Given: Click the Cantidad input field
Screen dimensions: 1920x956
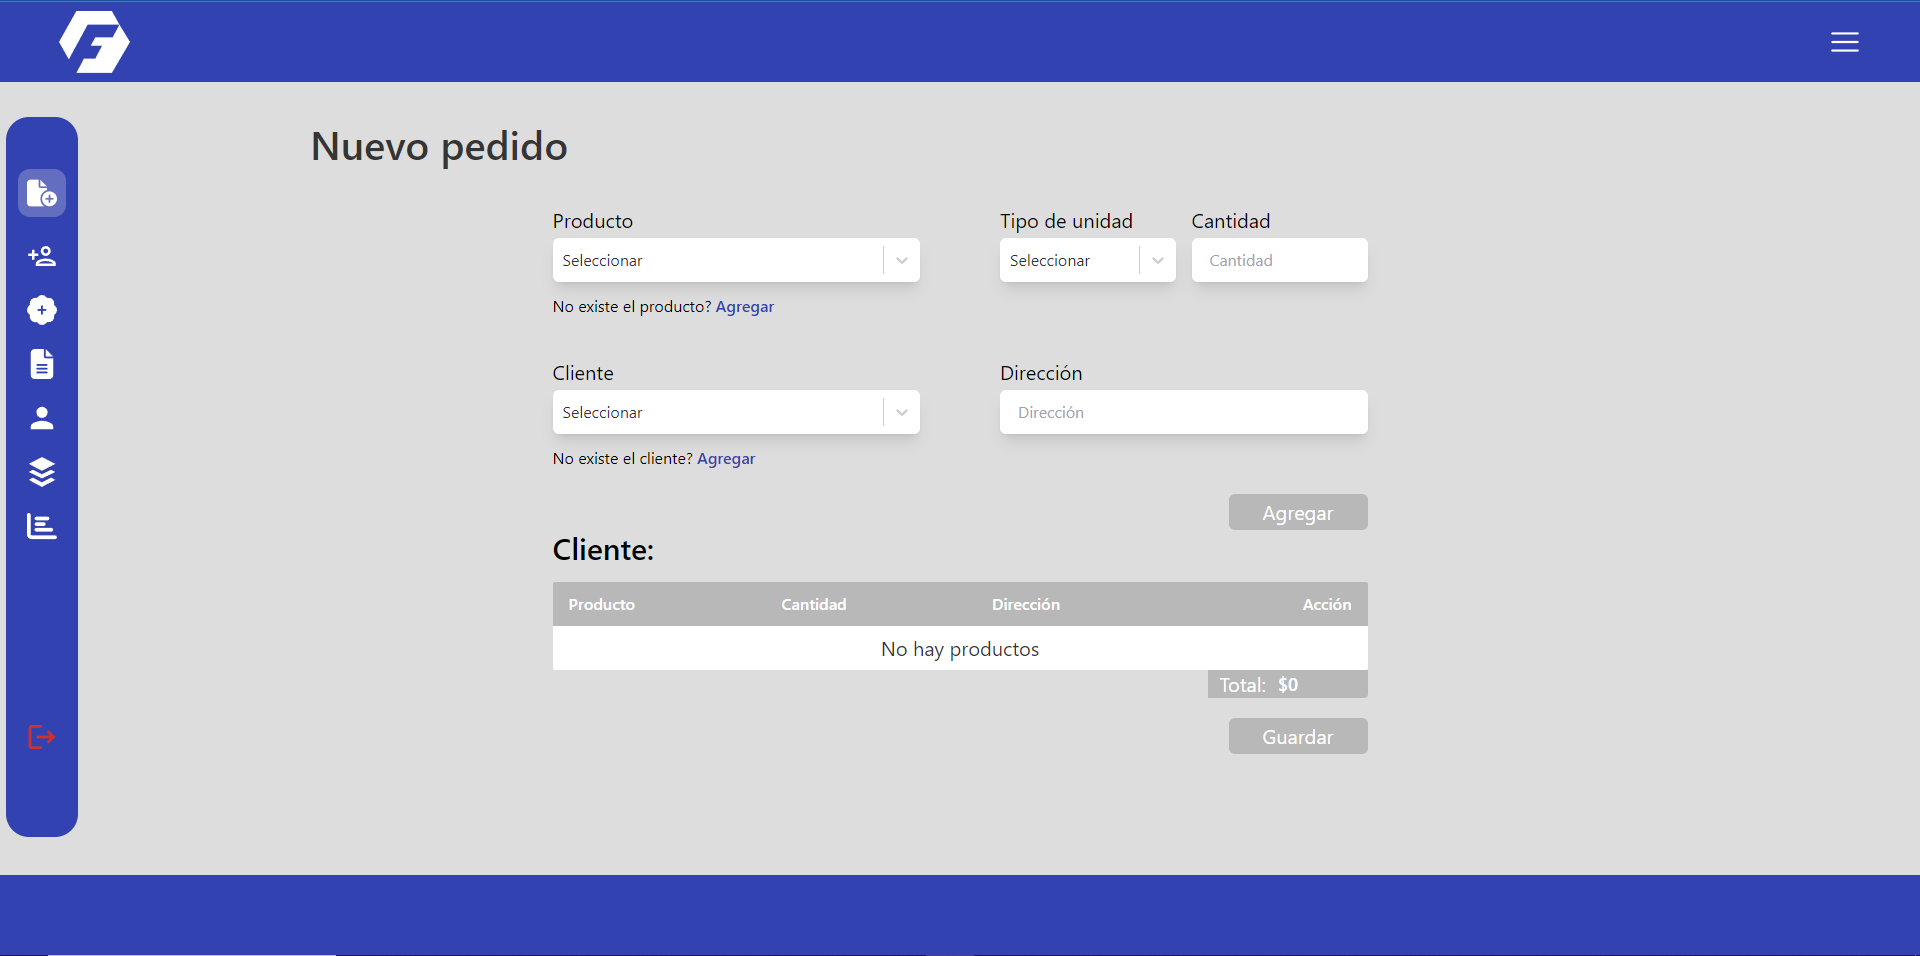Looking at the screenshot, I should 1279,260.
